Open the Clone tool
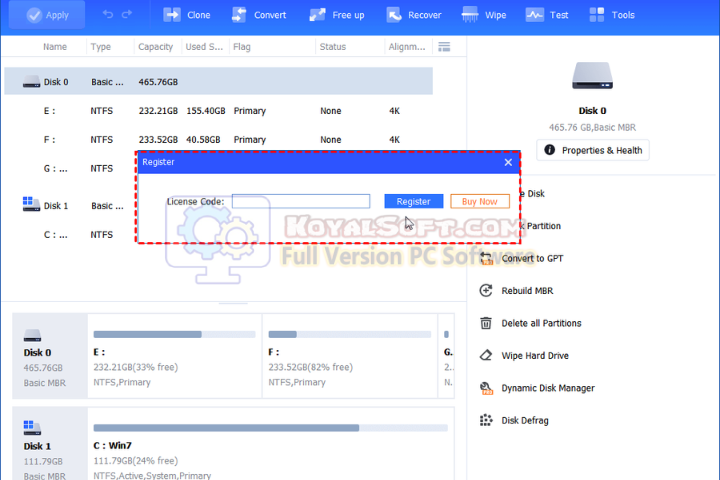 click(x=186, y=15)
